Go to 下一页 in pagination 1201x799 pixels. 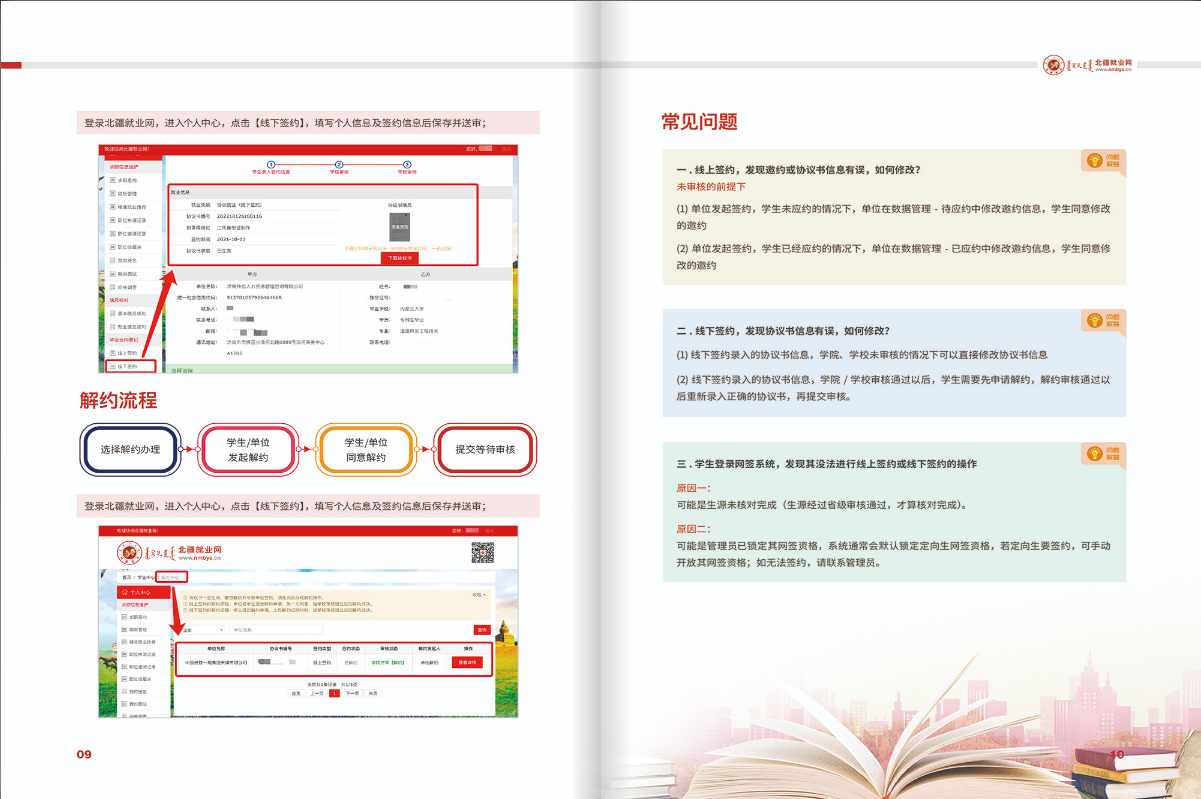[352, 692]
